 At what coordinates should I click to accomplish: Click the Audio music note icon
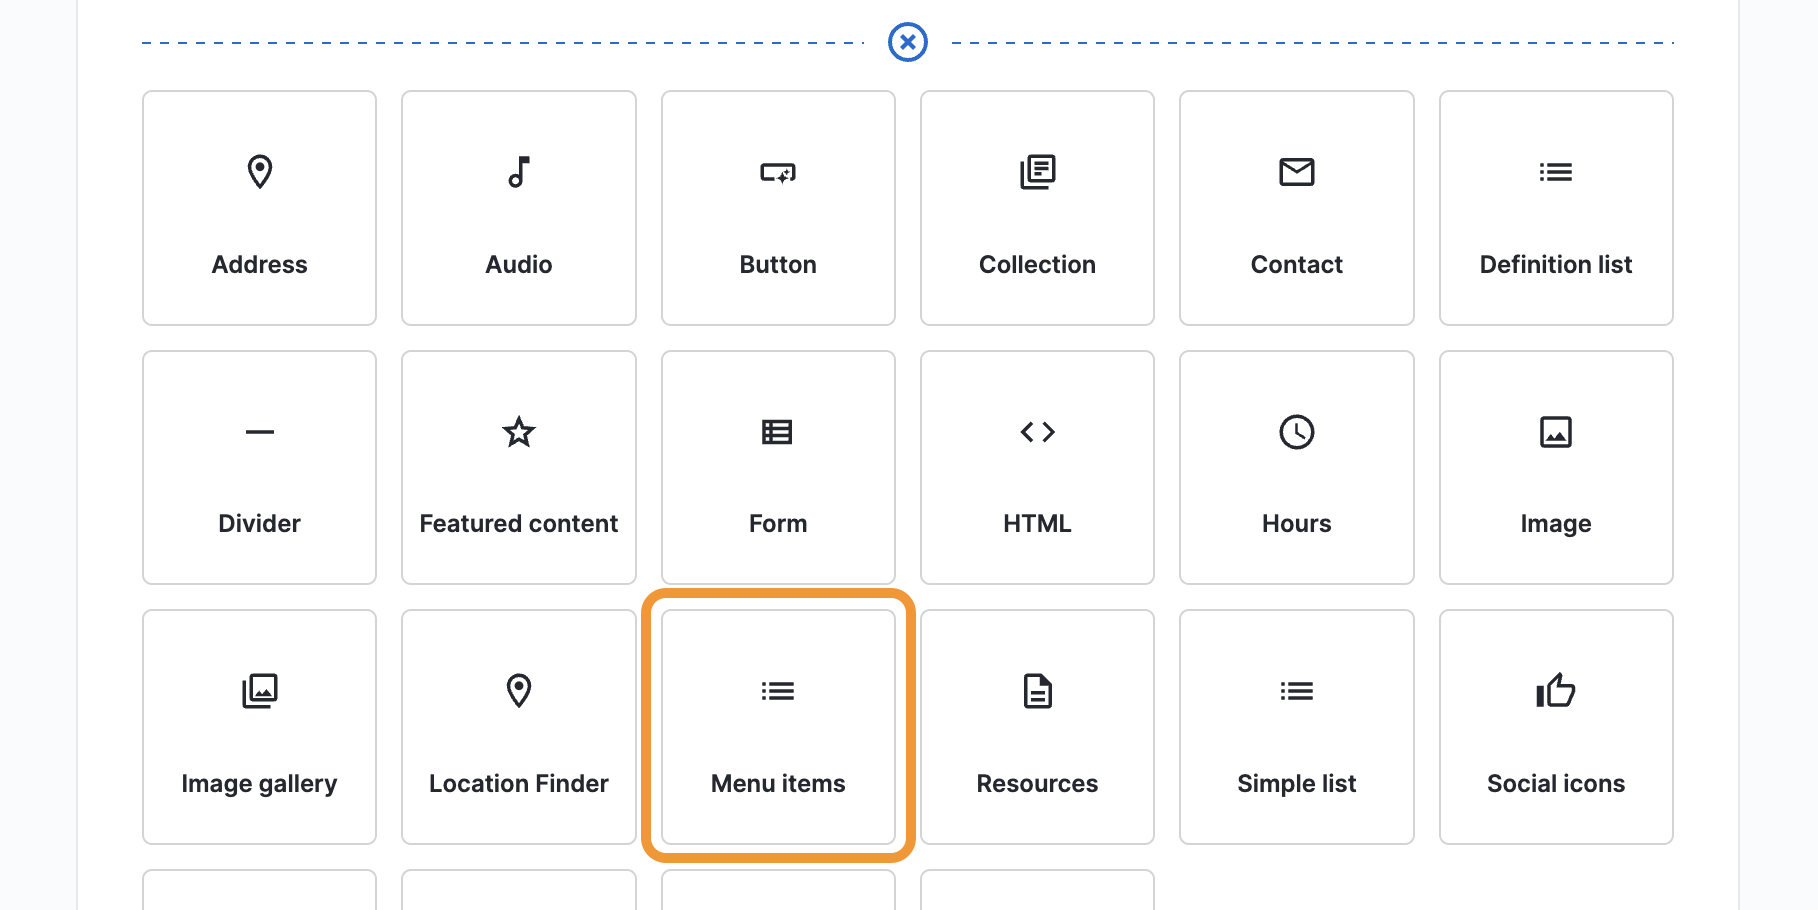click(518, 172)
